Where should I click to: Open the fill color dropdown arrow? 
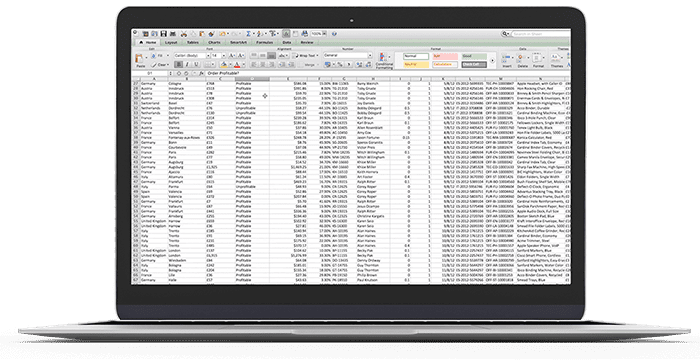231,65
